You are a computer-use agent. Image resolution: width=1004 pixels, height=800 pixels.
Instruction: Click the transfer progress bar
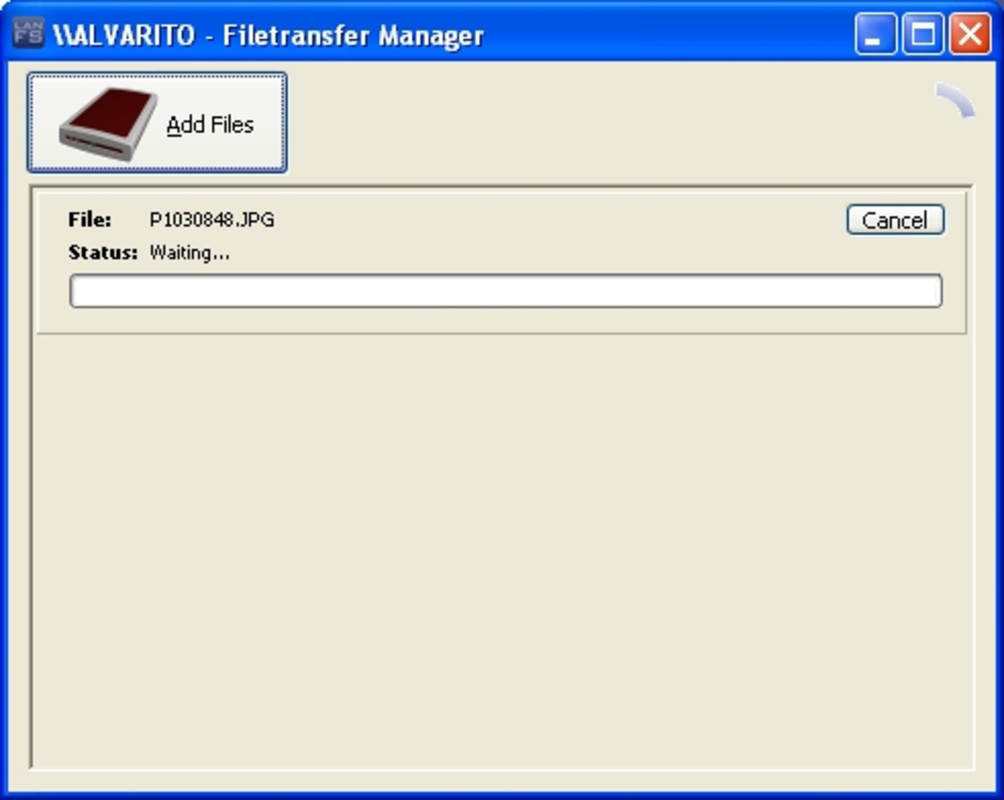(x=506, y=291)
